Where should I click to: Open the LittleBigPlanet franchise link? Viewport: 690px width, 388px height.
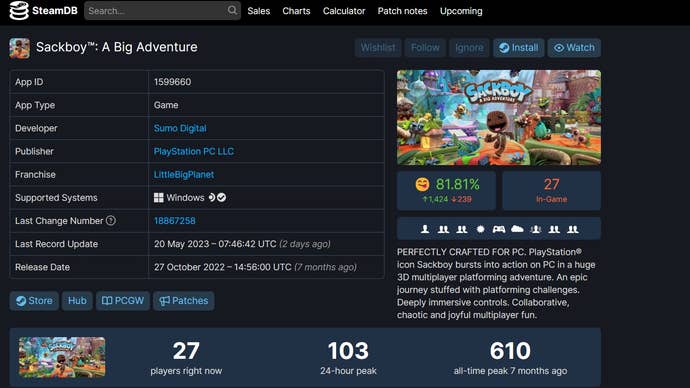[184, 175]
